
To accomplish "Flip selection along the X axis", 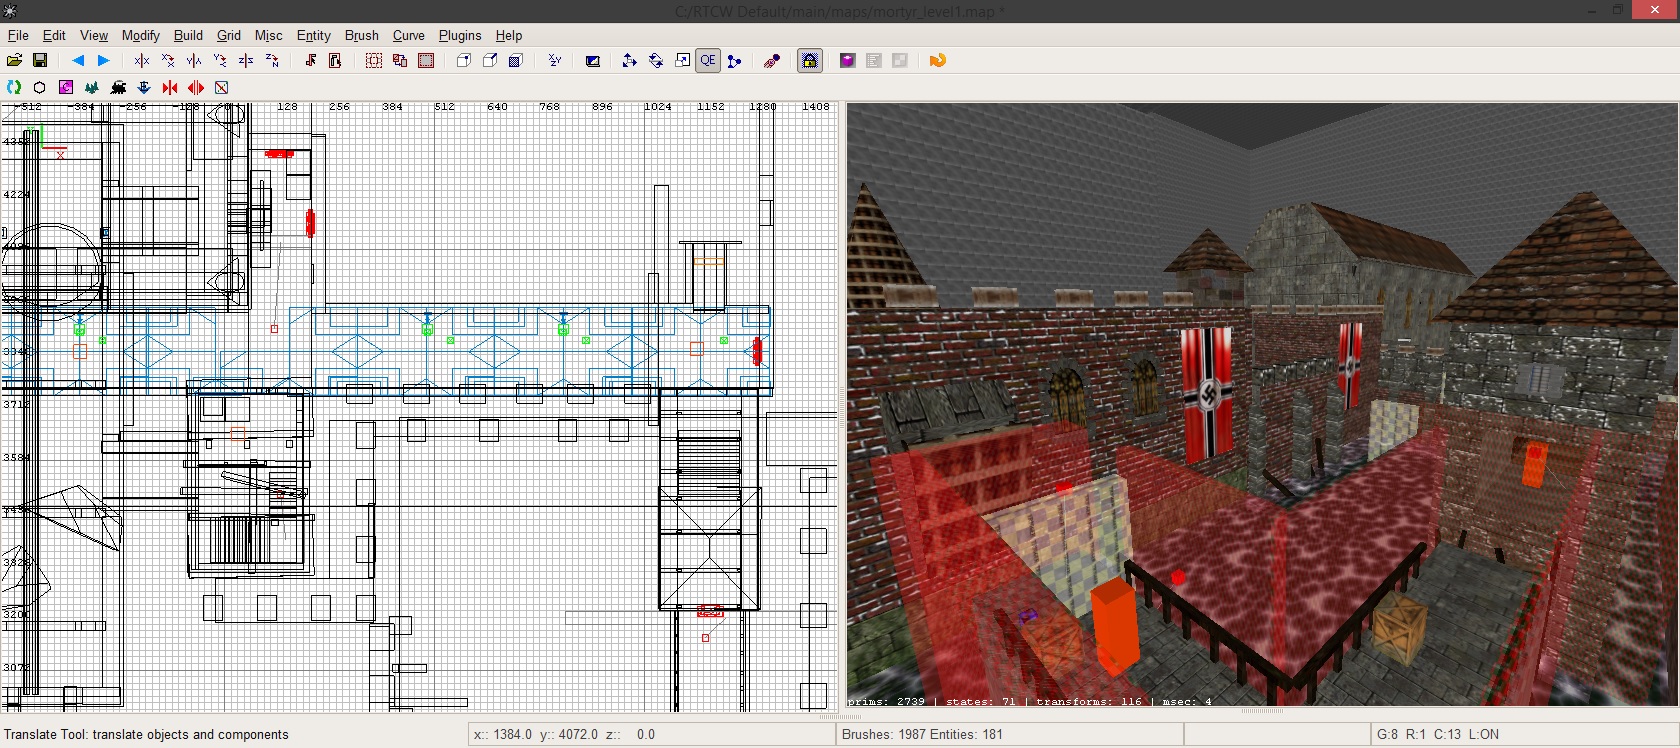I will point(142,61).
